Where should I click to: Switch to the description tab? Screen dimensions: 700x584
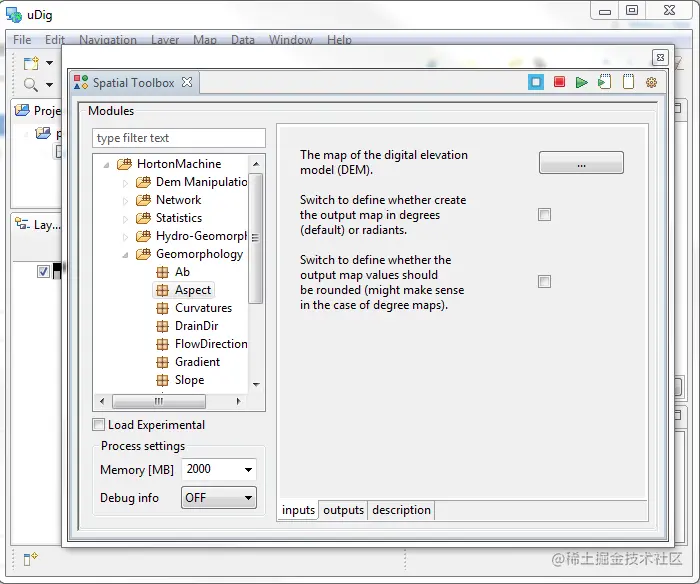pyautogui.click(x=401, y=510)
